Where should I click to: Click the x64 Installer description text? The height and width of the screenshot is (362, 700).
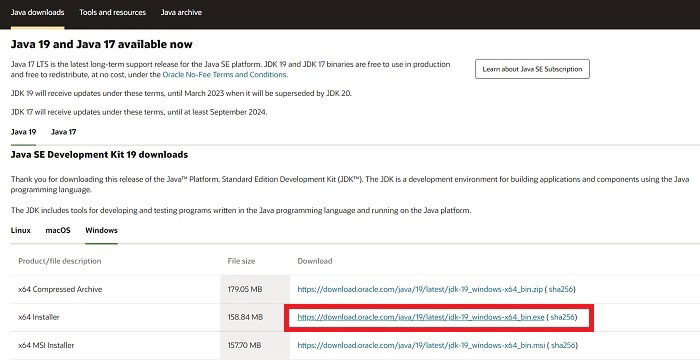click(39, 317)
